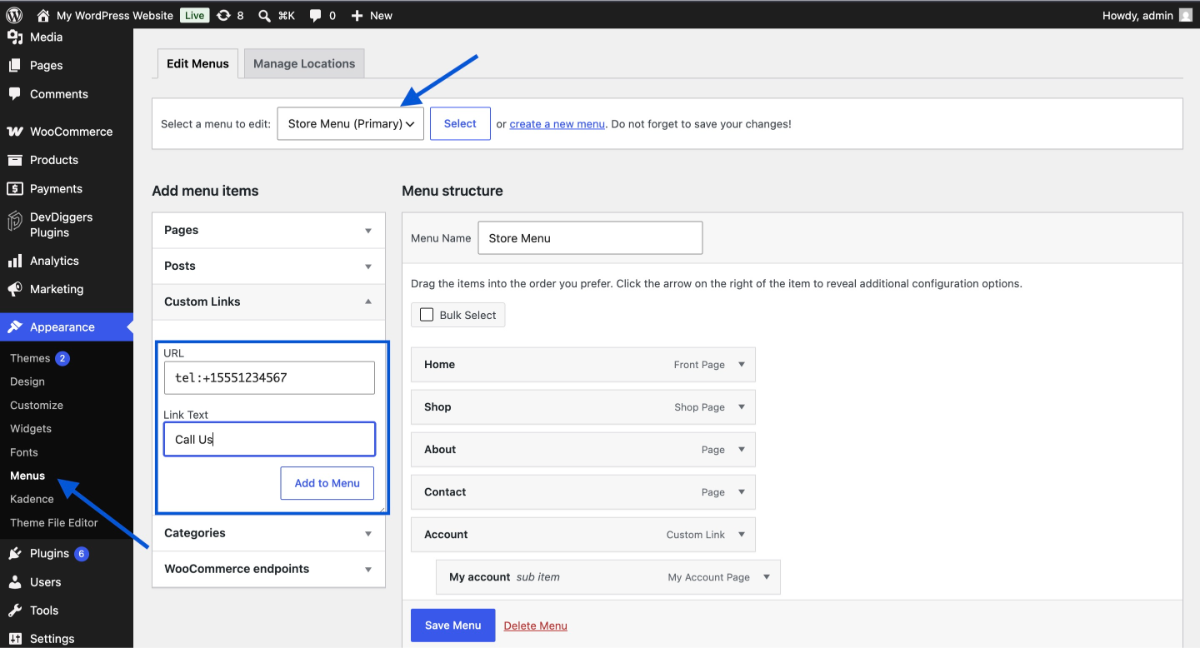1200x648 pixels.
Task: Open the Design submenu item
Action: coord(27,382)
